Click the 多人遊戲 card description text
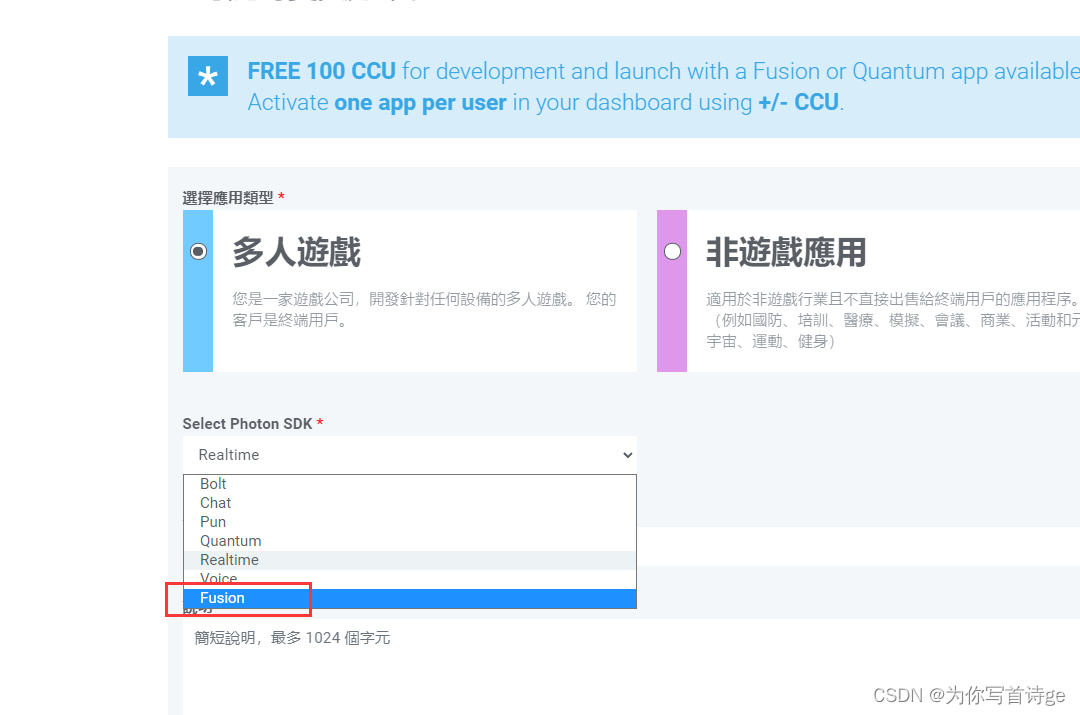The height and width of the screenshot is (715, 1080). click(x=424, y=309)
